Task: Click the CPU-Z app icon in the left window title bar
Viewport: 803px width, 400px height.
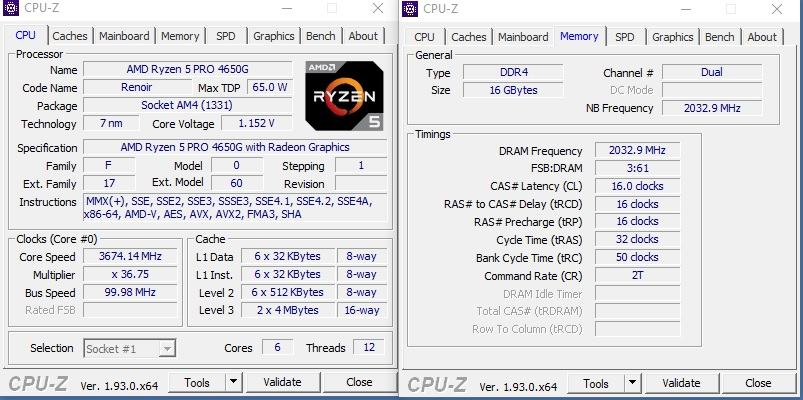Action: tap(10, 9)
